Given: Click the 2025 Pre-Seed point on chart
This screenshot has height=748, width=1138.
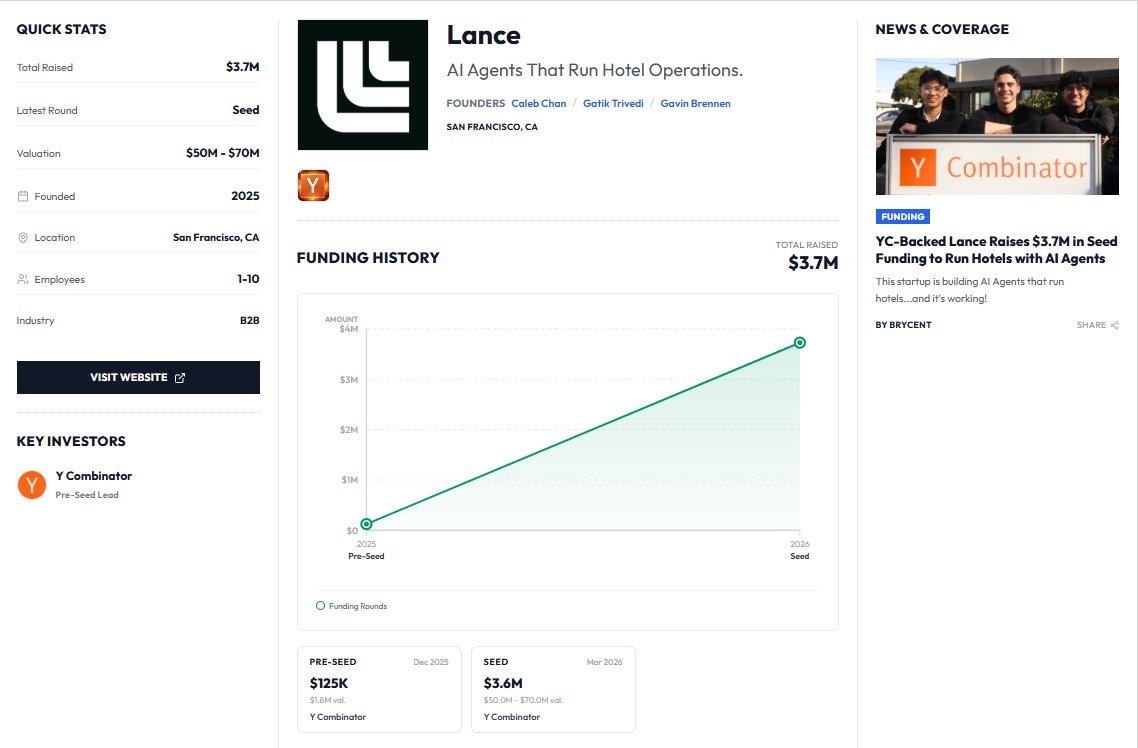Looking at the screenshot, I should pos(367,524).
